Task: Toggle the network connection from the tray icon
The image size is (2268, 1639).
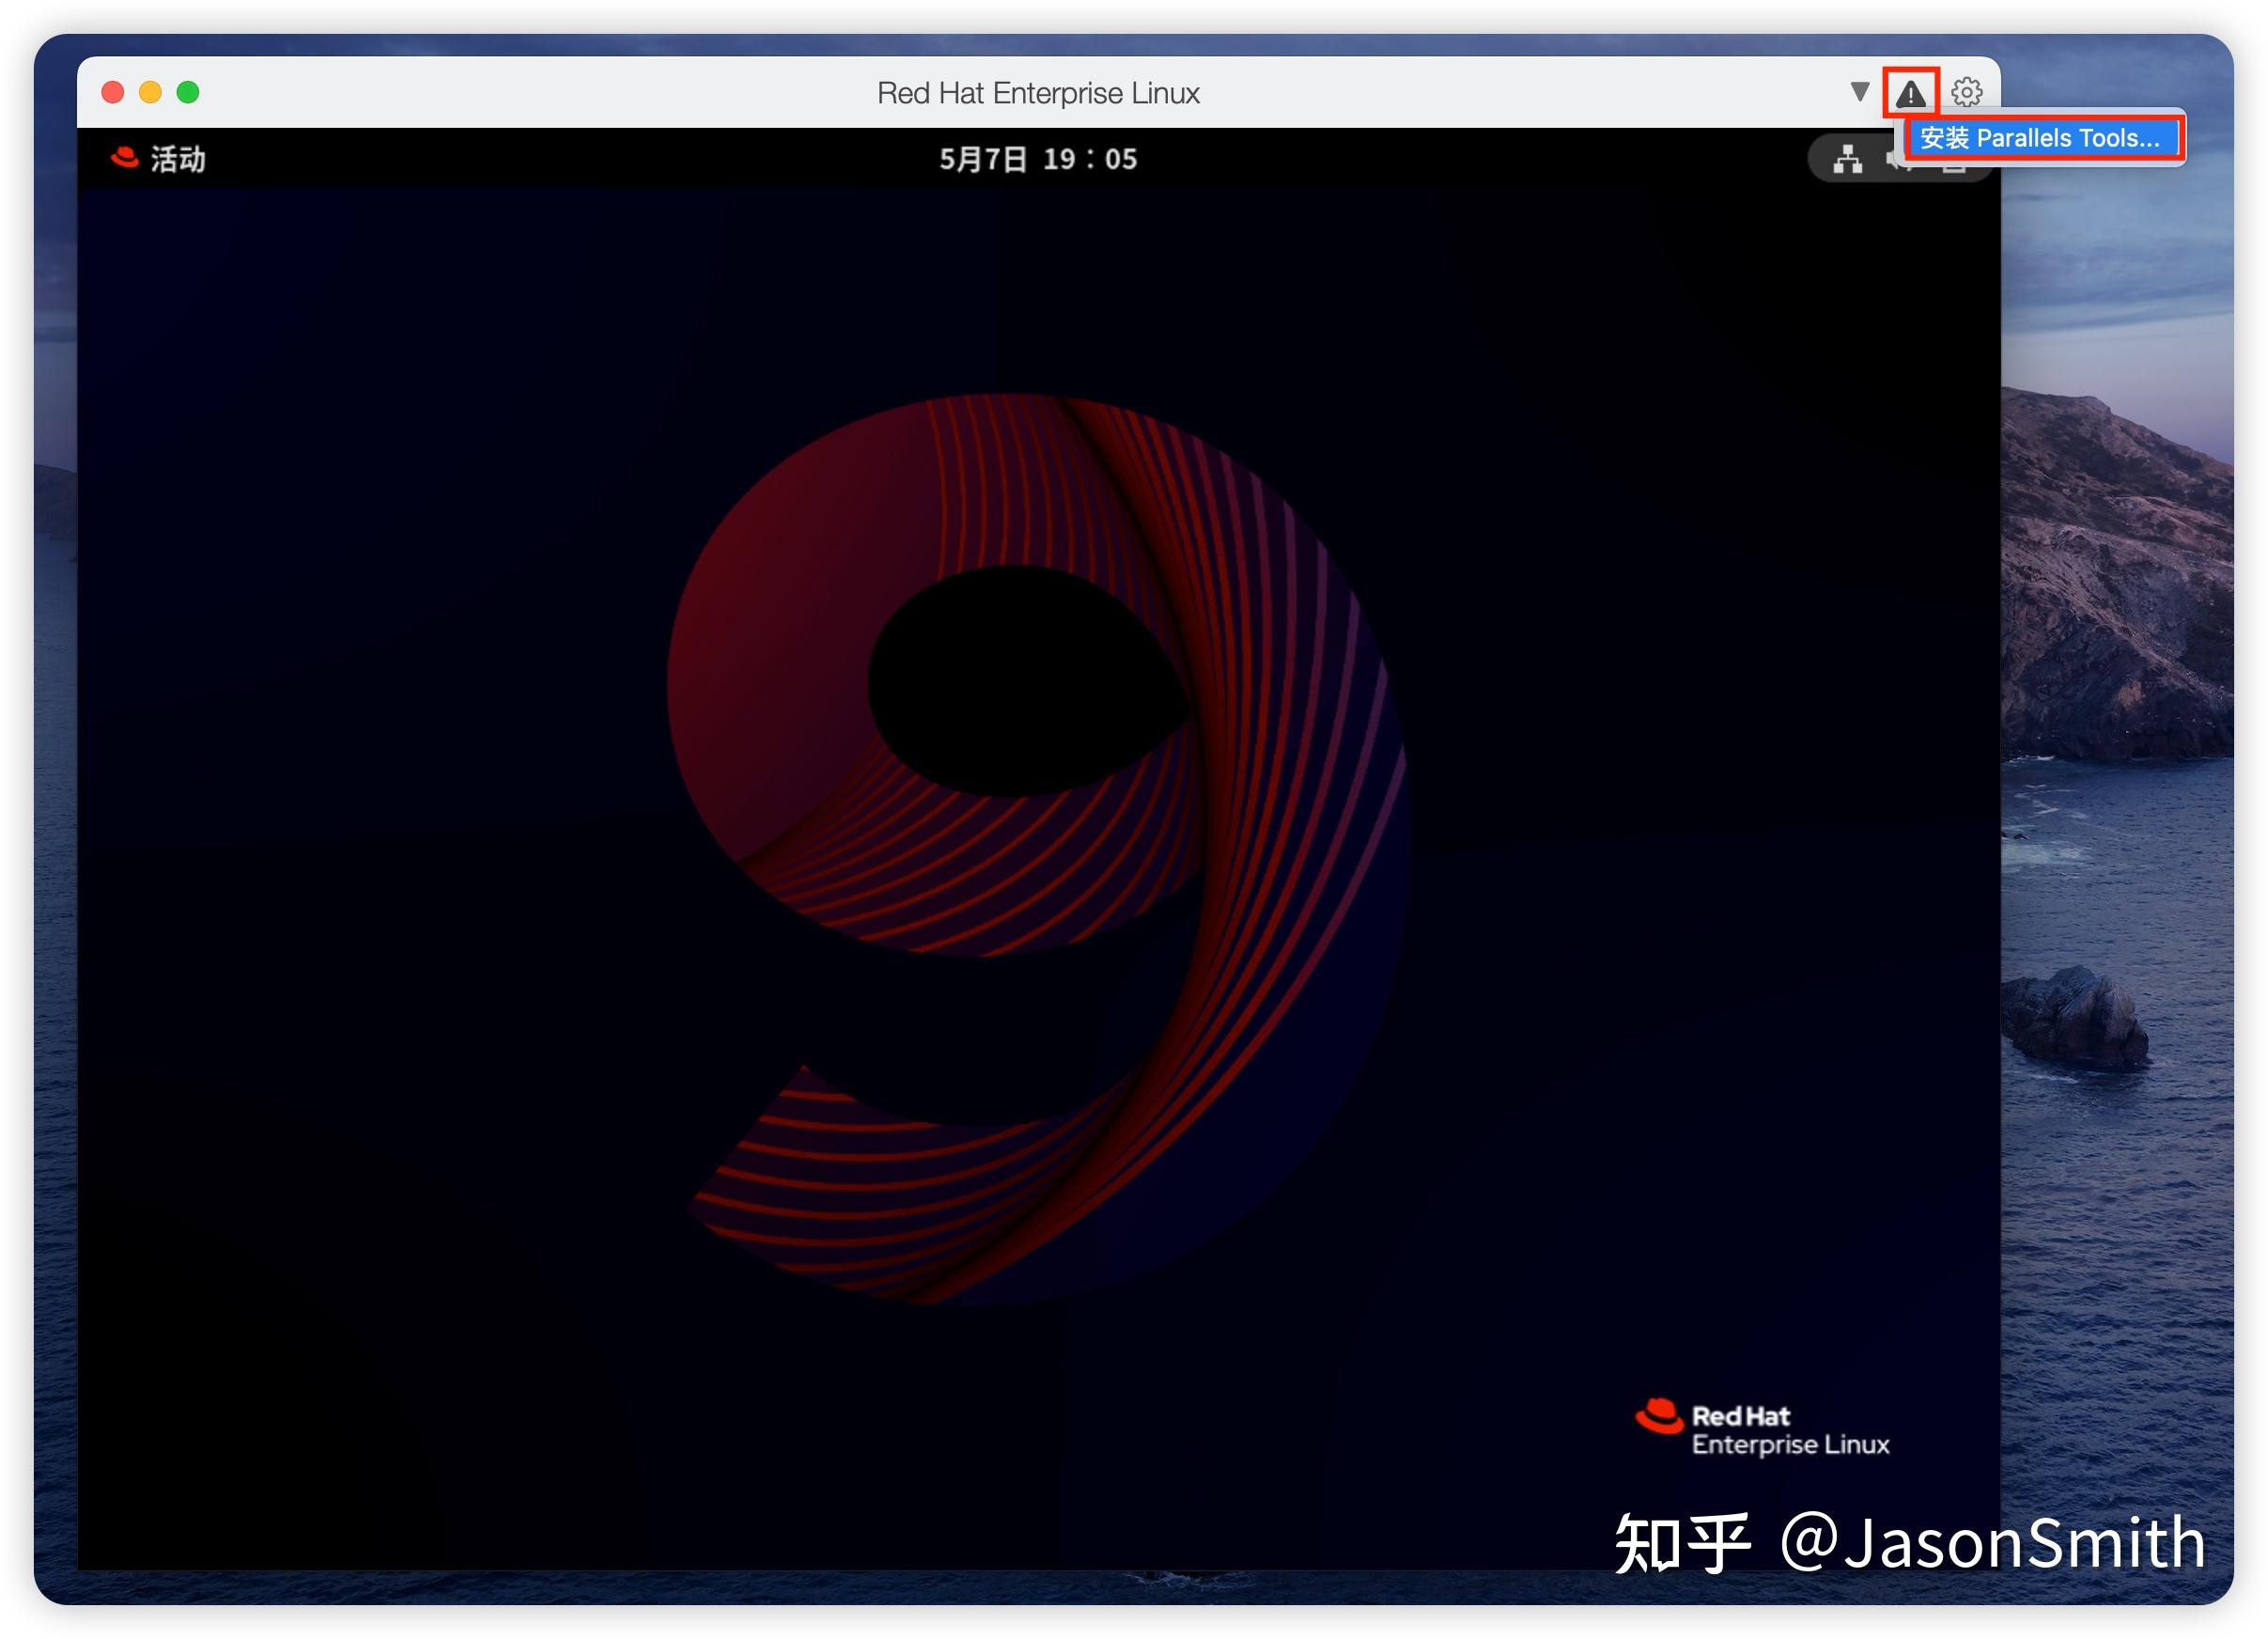Action: coord(1848,160)
